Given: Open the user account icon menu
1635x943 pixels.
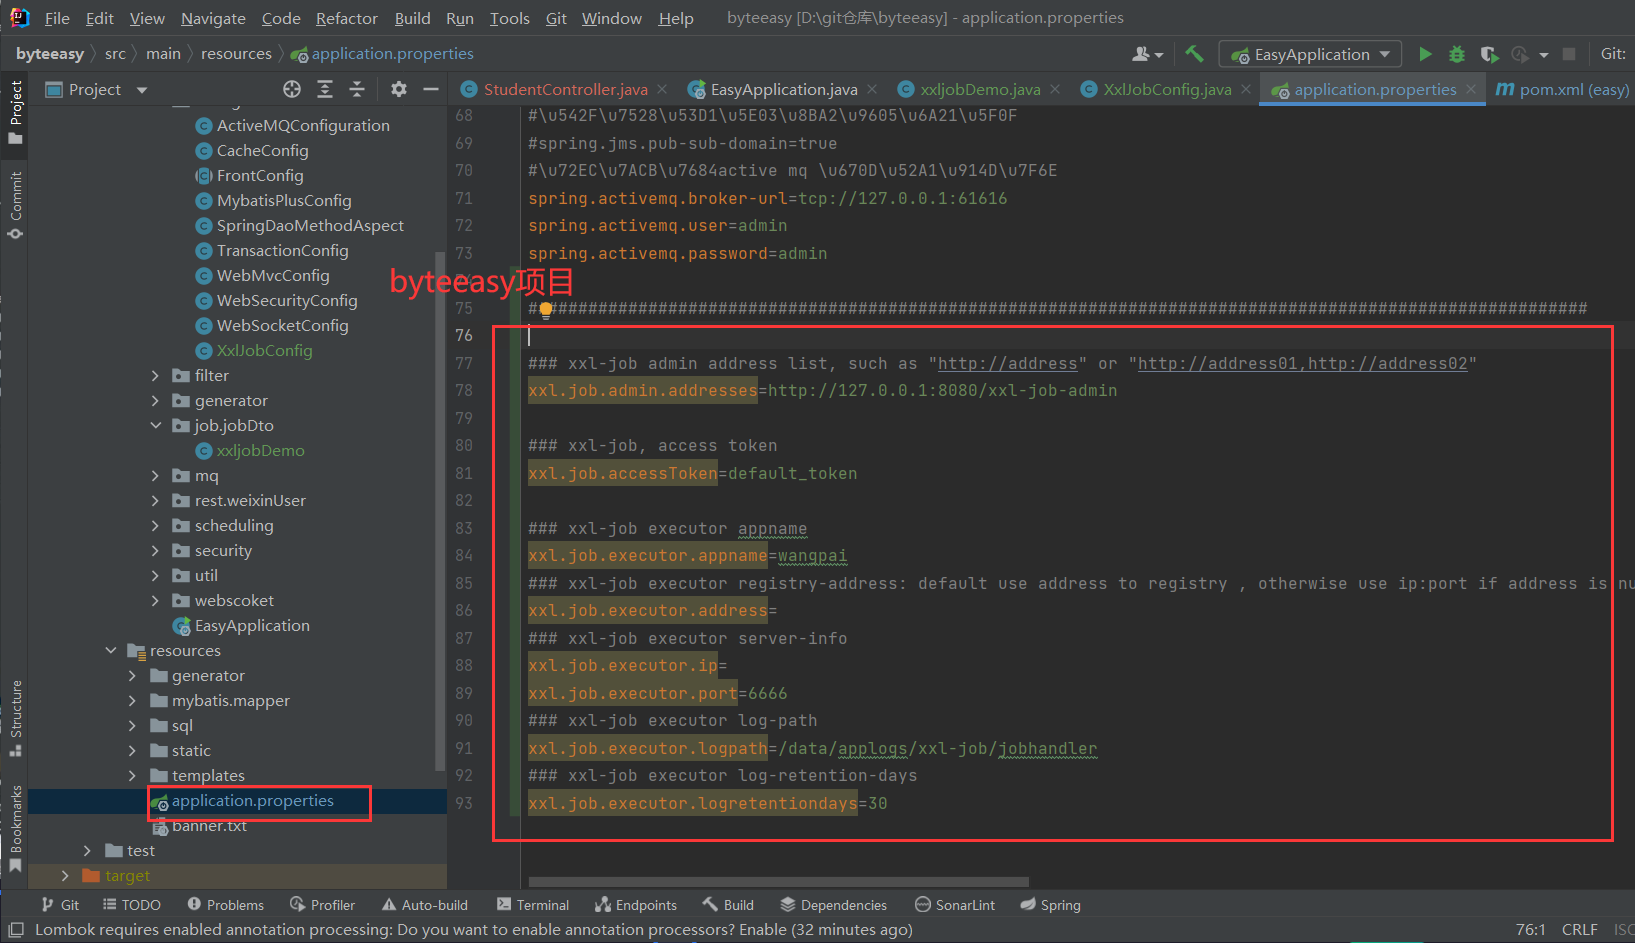Looking at the screenshot, I should (1147, 54).
